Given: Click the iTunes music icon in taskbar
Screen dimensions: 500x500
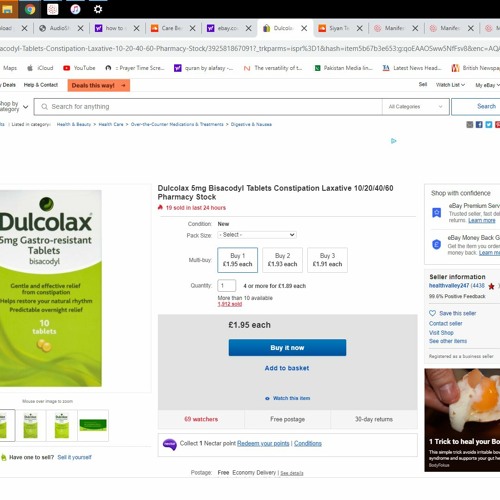Looking at the screenshot, I should coord(75,9).
